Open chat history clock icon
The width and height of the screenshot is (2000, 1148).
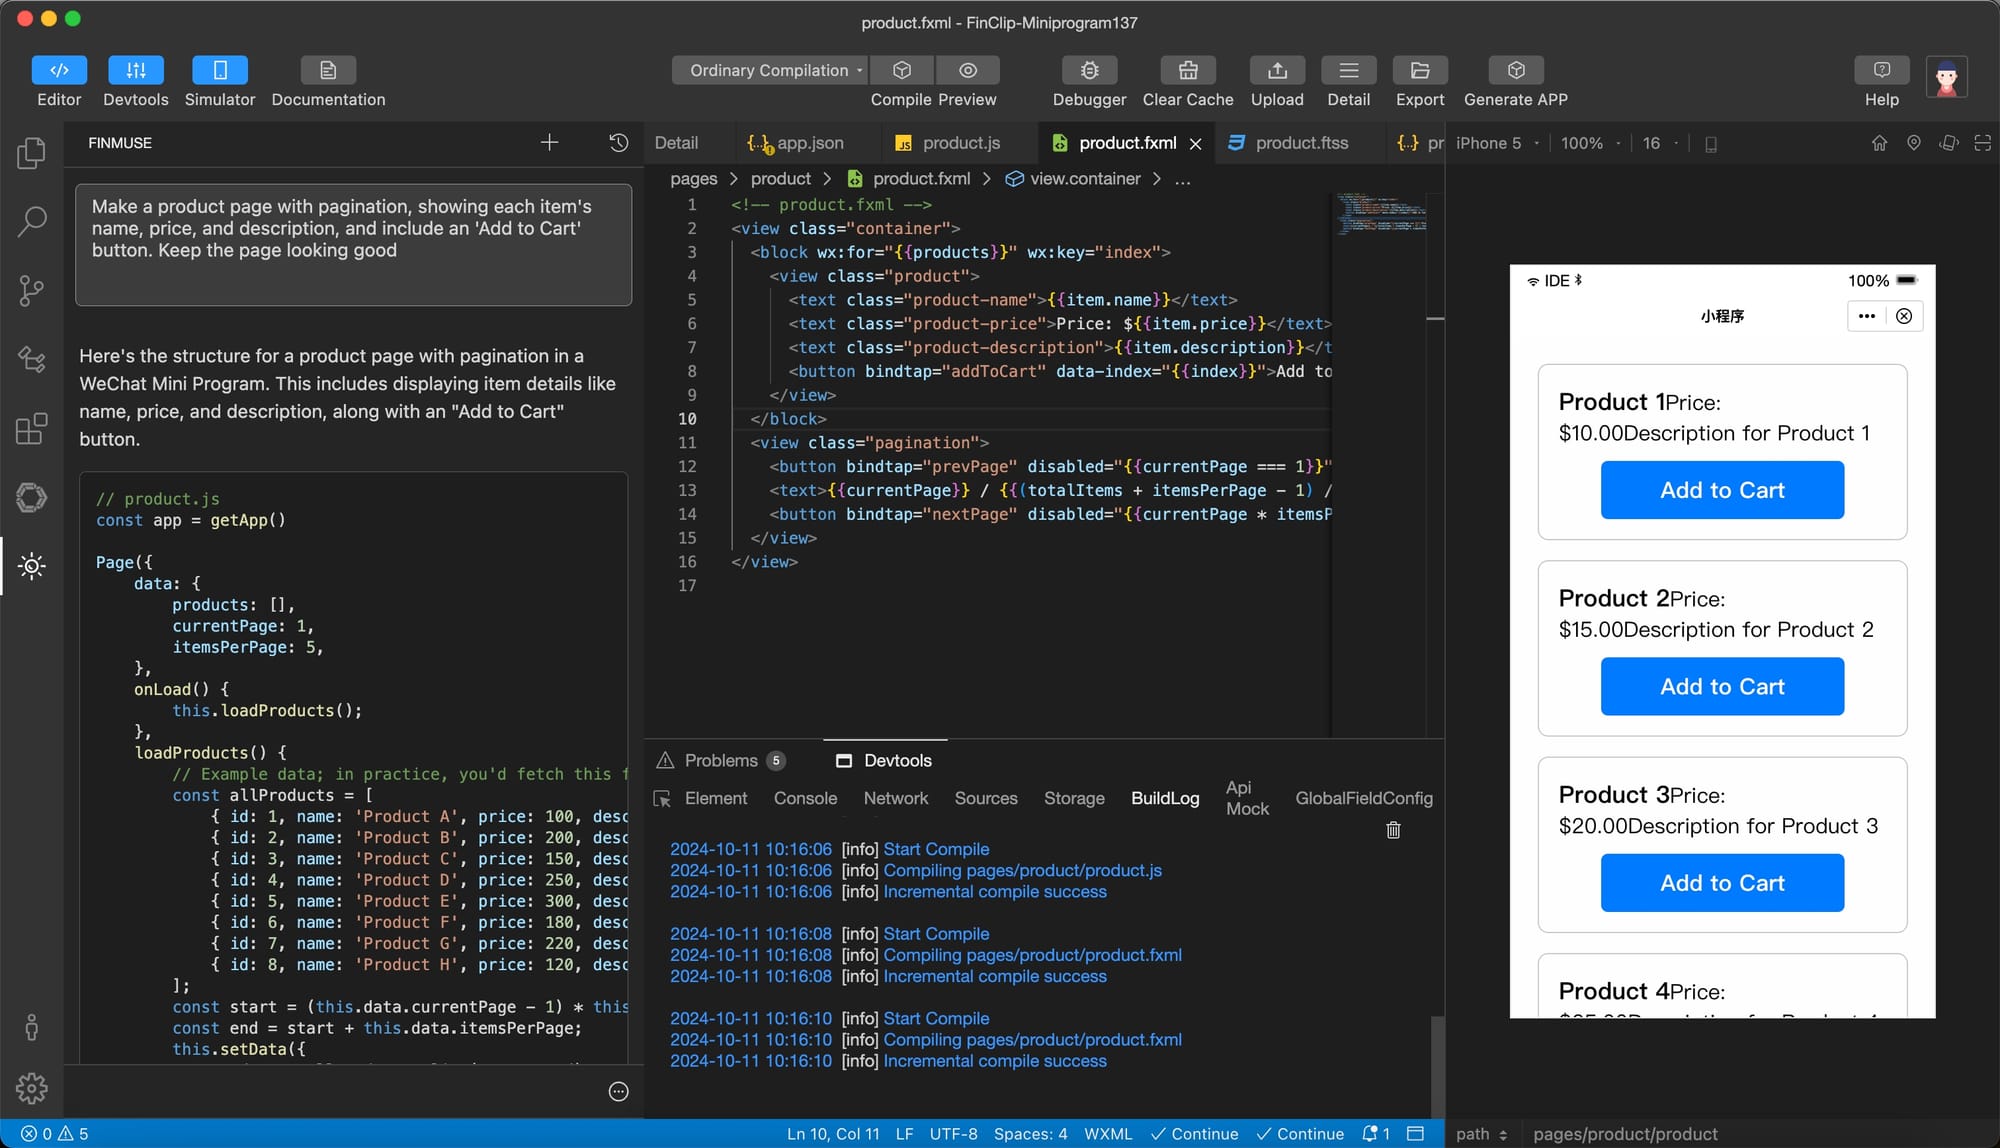(x=618, y=143)
